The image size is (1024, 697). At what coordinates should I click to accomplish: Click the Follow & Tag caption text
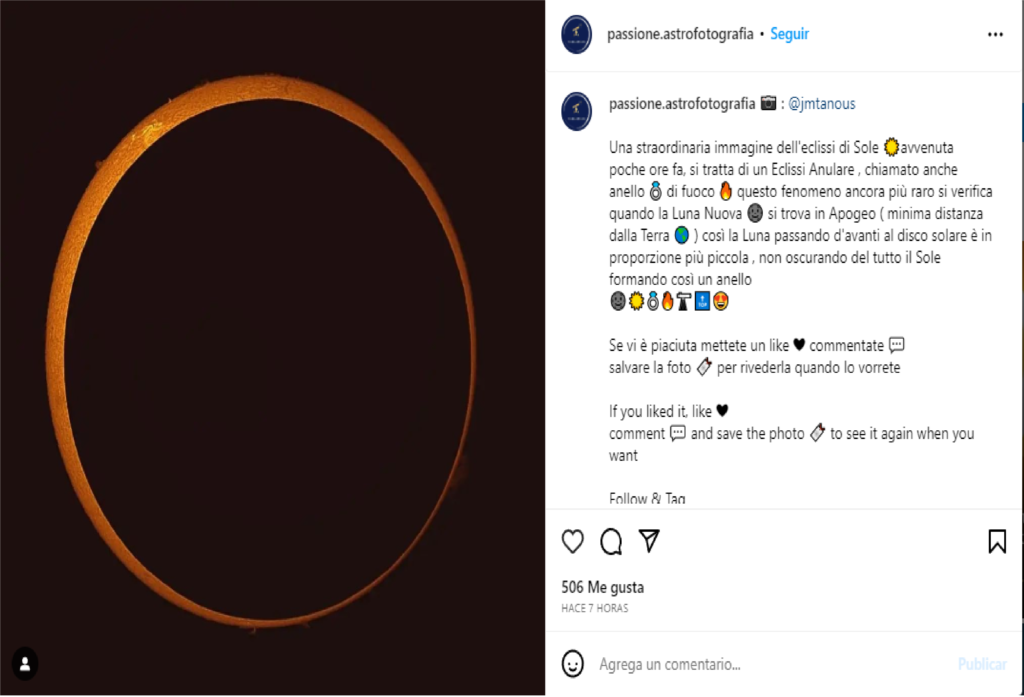point(647,498)
